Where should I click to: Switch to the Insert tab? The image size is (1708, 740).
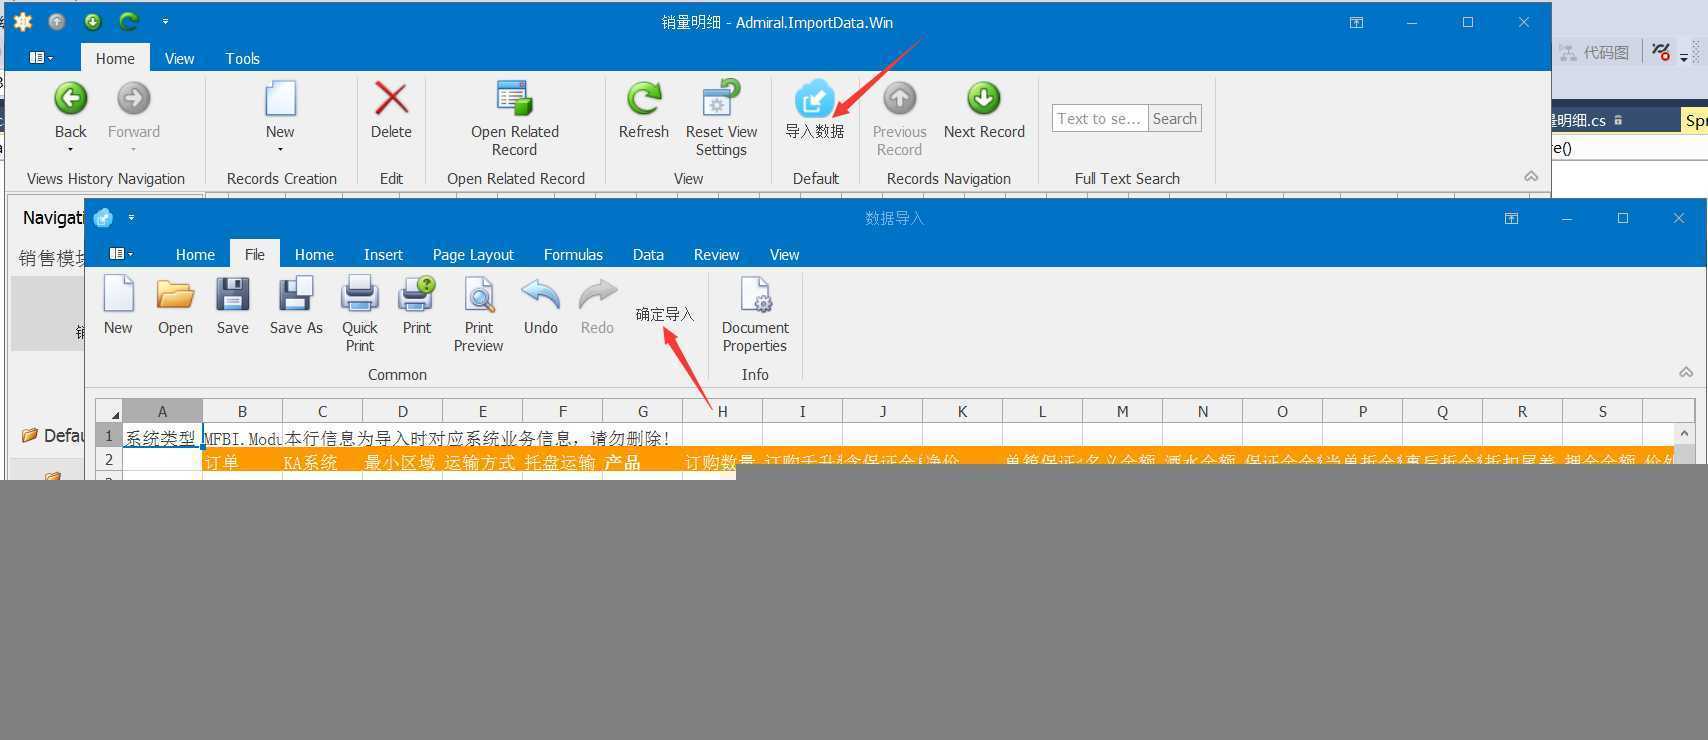(x=383, y=254)
